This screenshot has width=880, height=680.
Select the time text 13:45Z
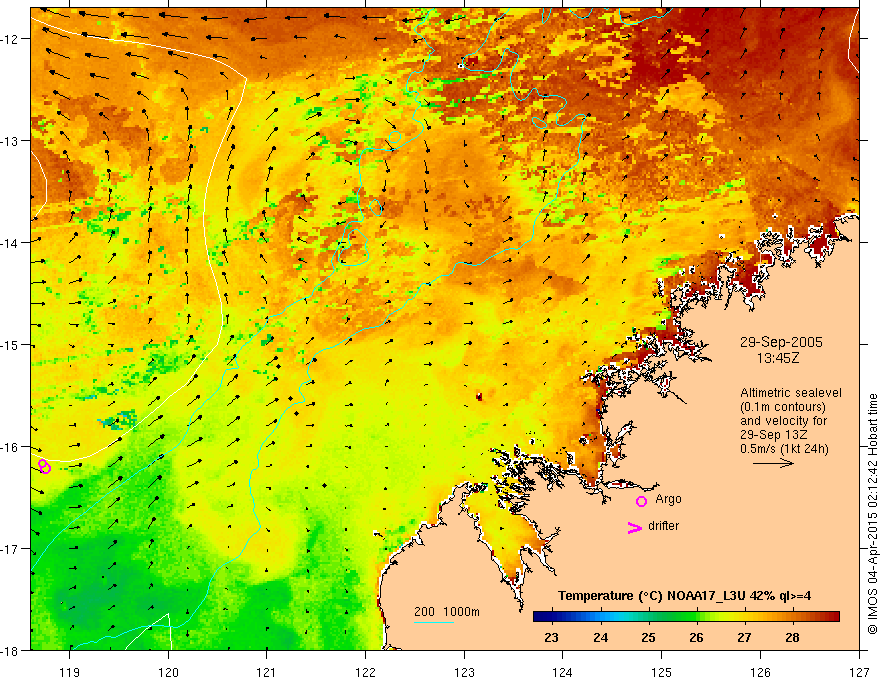[x=777, y=358]
